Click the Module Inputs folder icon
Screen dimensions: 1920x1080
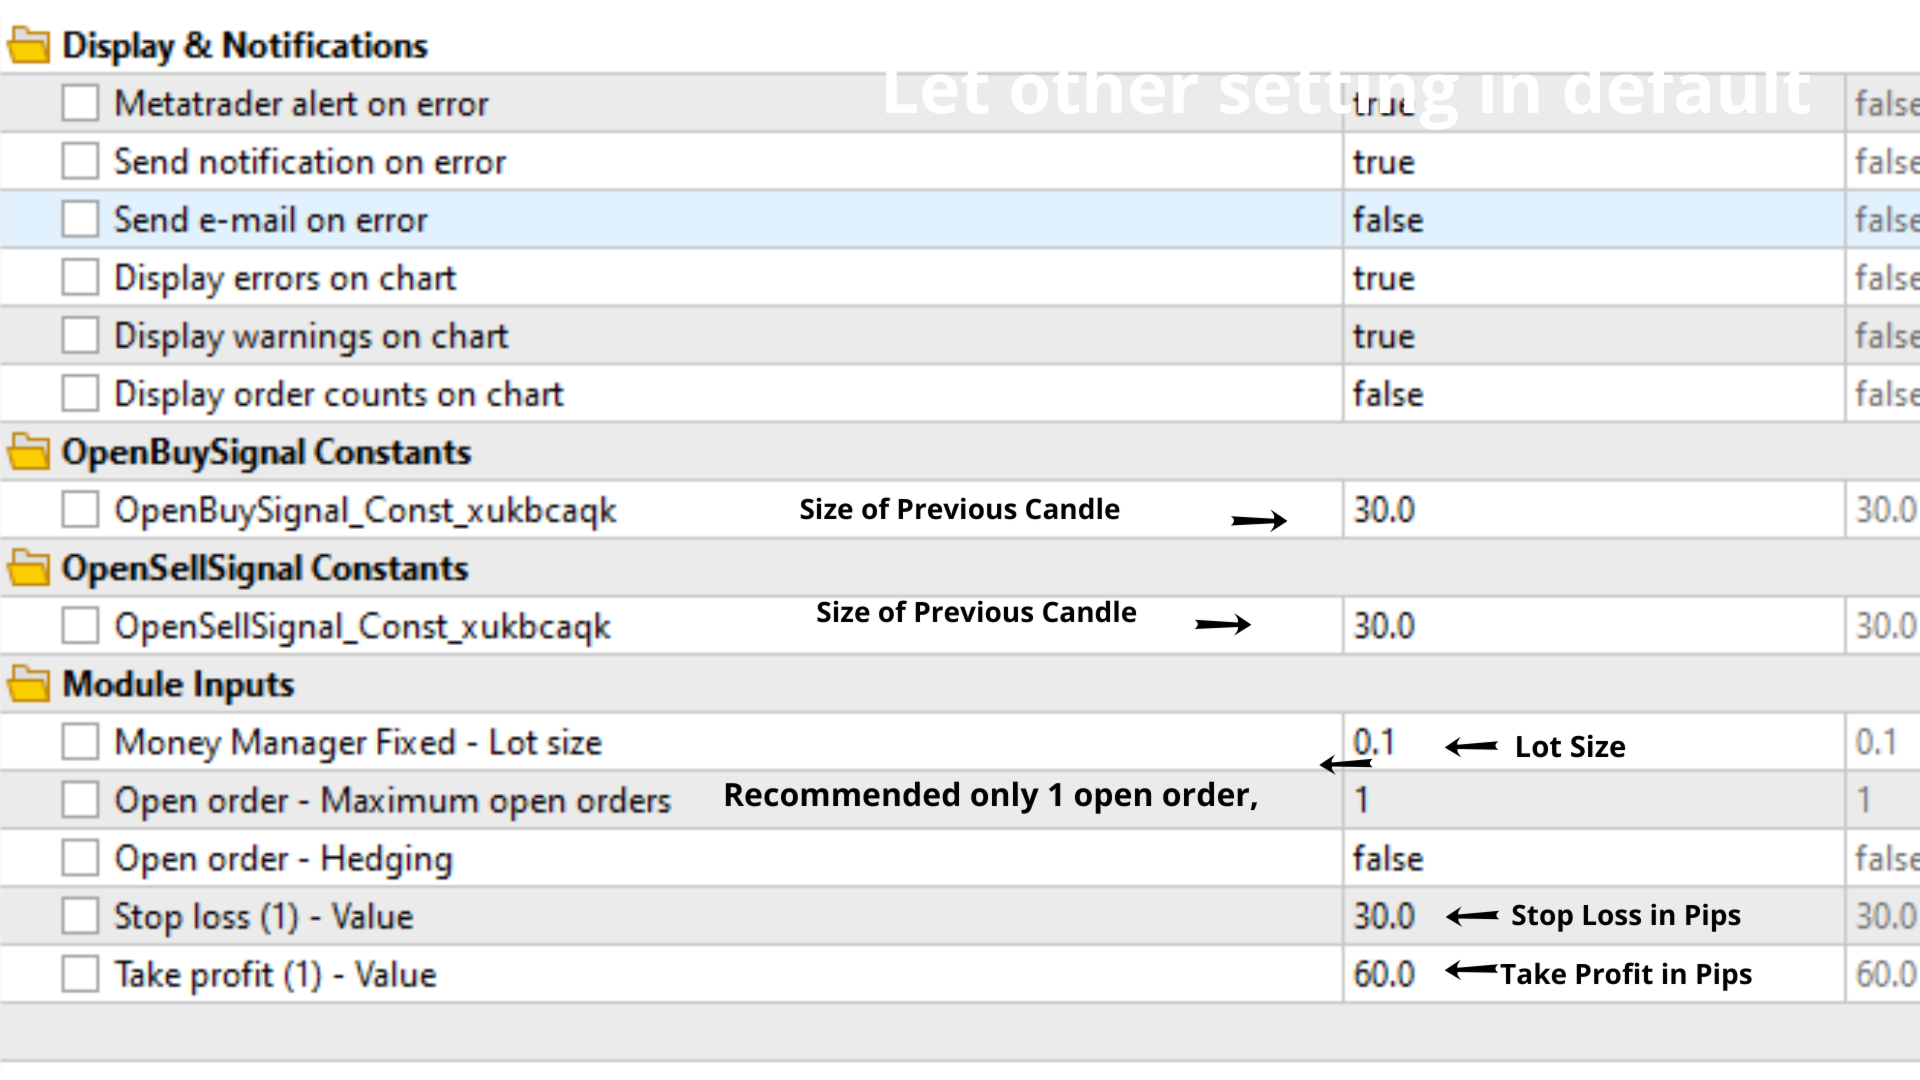(x=28, y=684)
